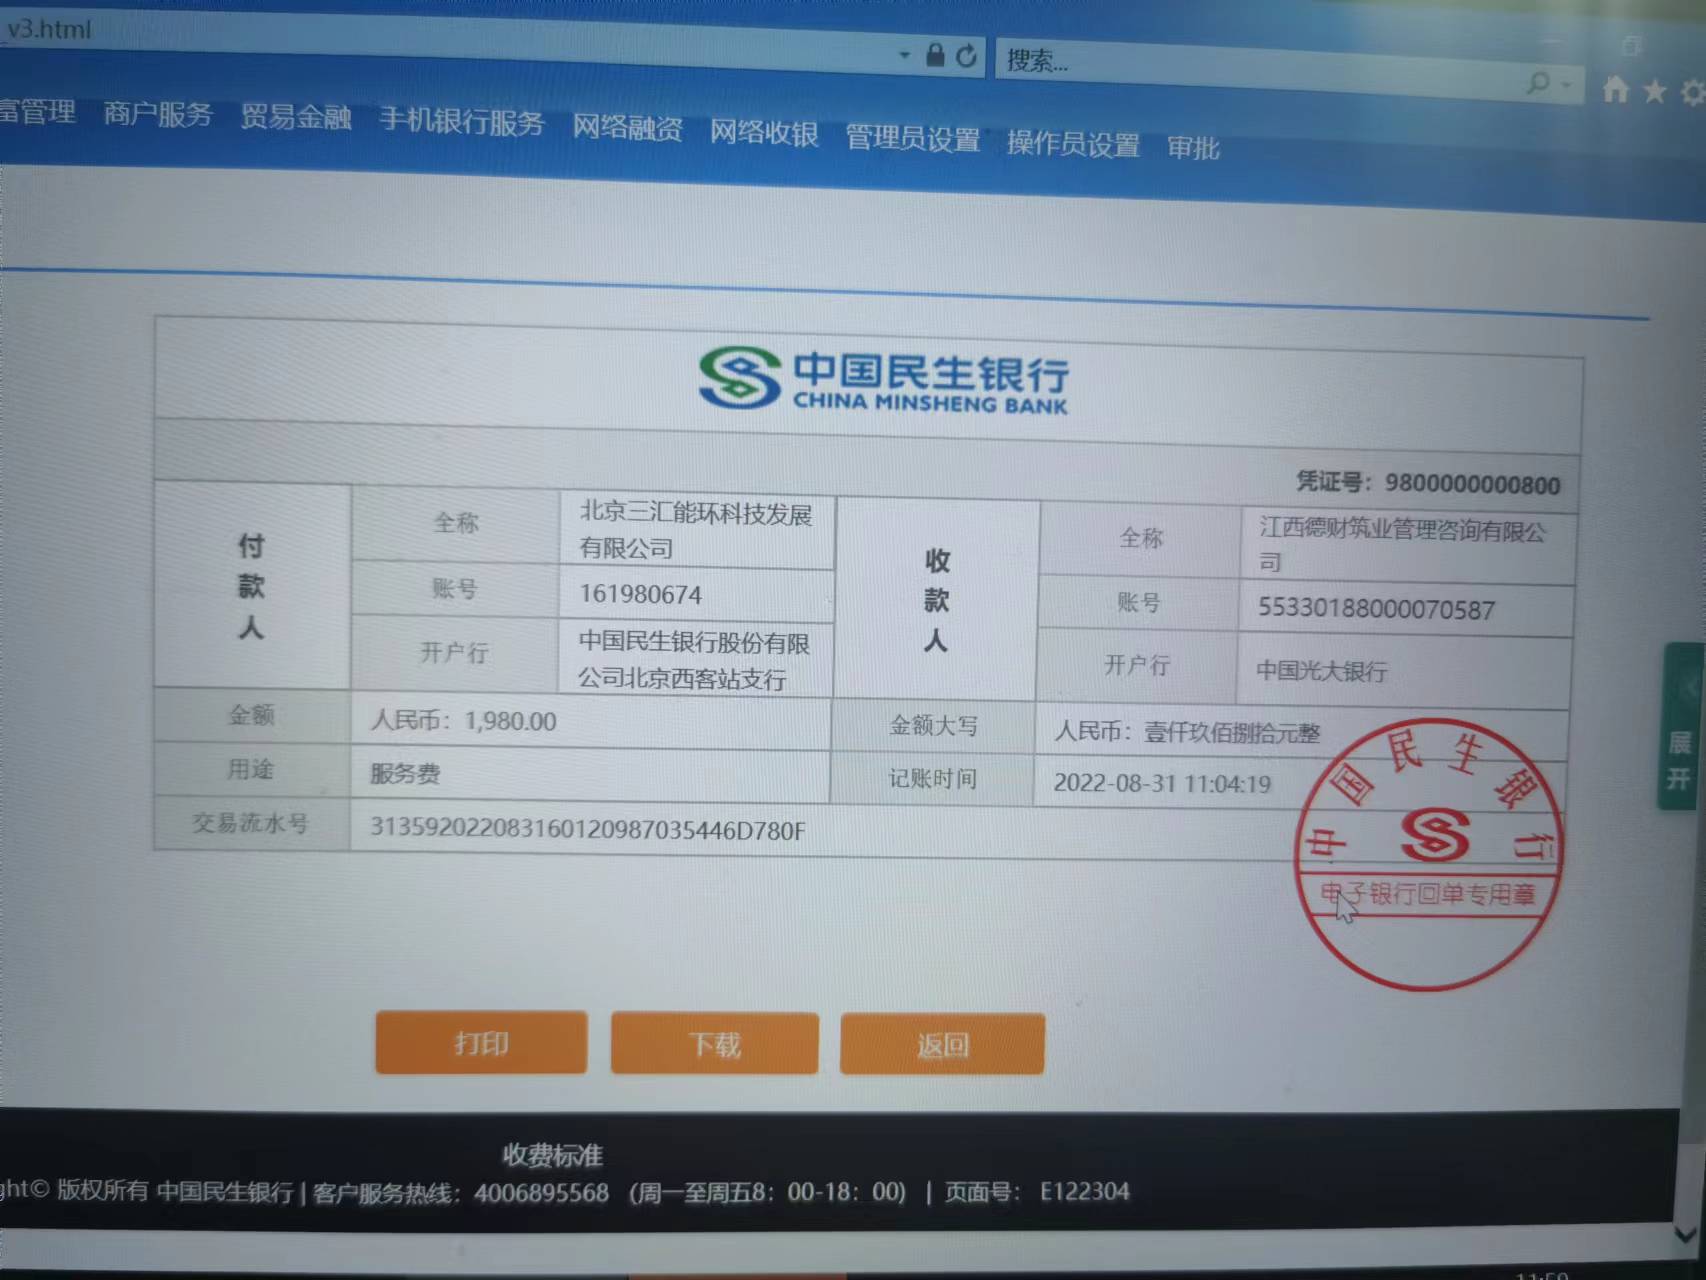This screenshot has width=1706, height=1280.
Task: Open the address bar dropdown arrow
Action: (905, 54)
